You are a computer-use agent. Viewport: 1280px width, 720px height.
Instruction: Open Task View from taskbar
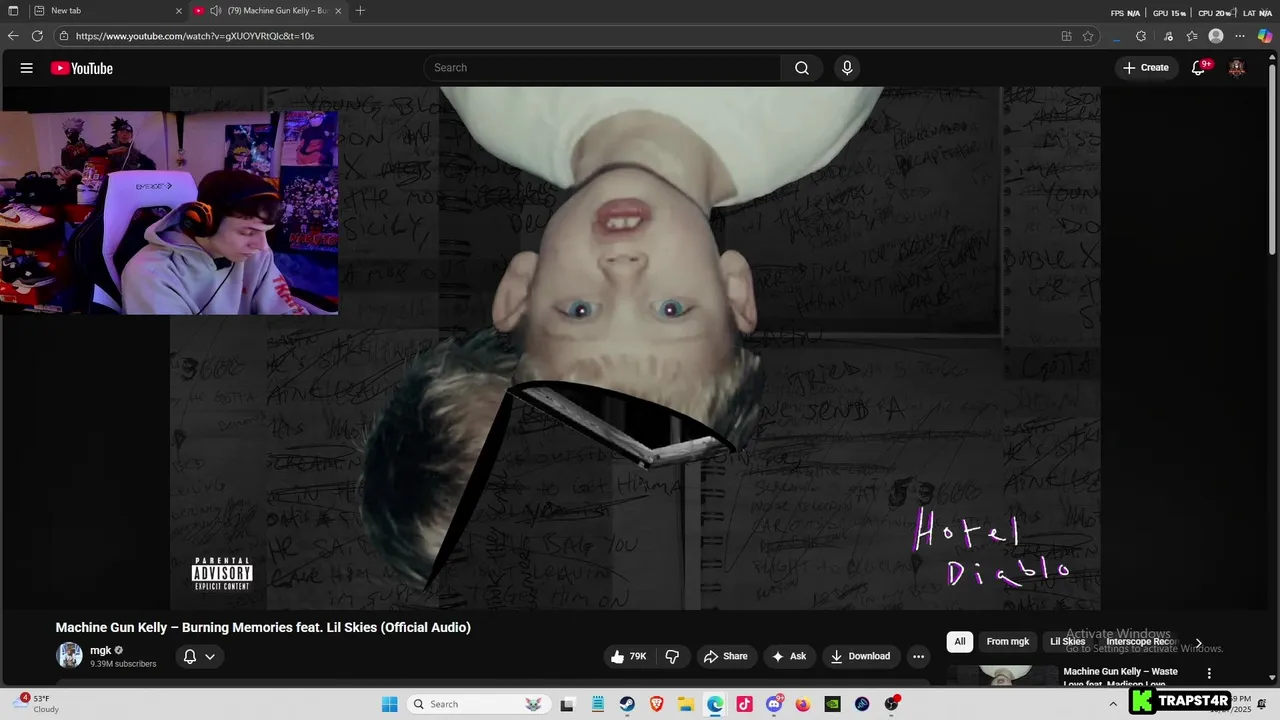point(567,704)
